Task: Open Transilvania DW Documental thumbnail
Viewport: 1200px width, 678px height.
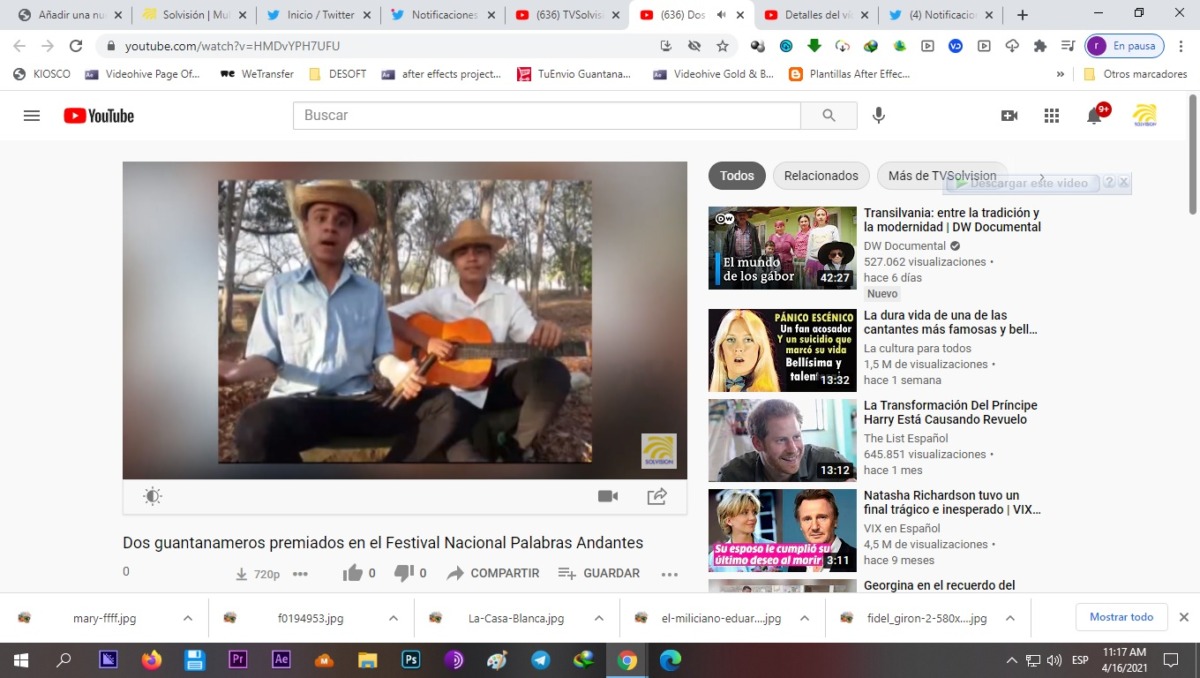Action: tap(782, 248)
